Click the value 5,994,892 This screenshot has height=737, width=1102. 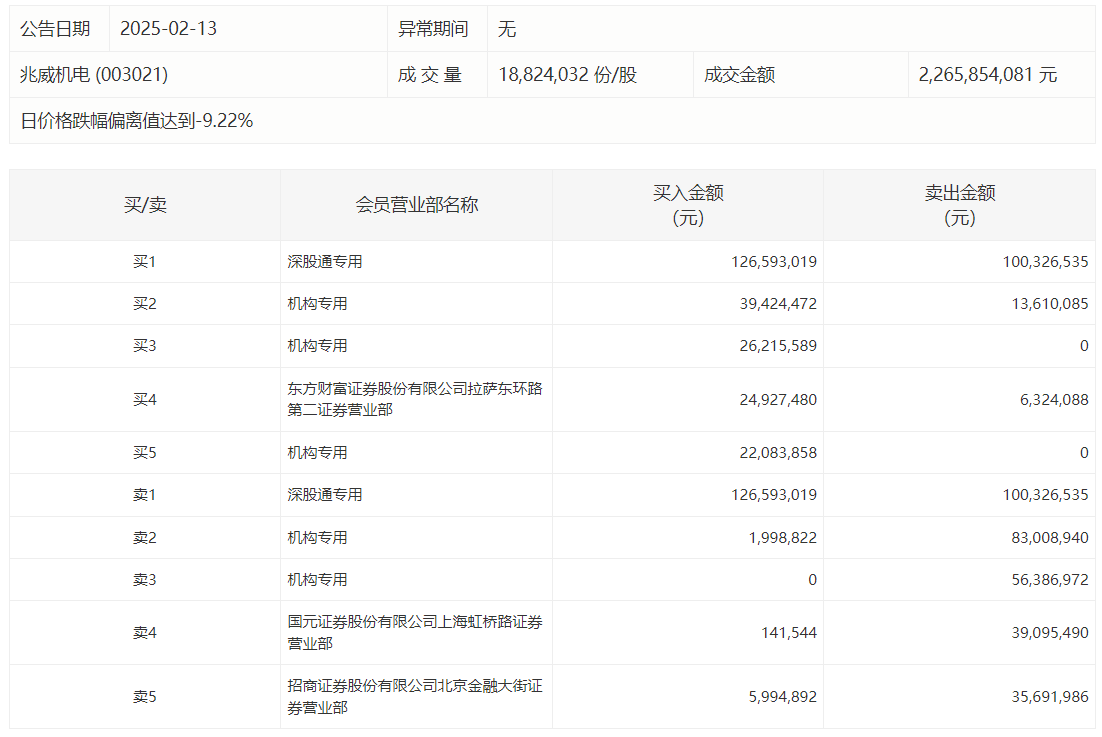click(x=782, y=698)
